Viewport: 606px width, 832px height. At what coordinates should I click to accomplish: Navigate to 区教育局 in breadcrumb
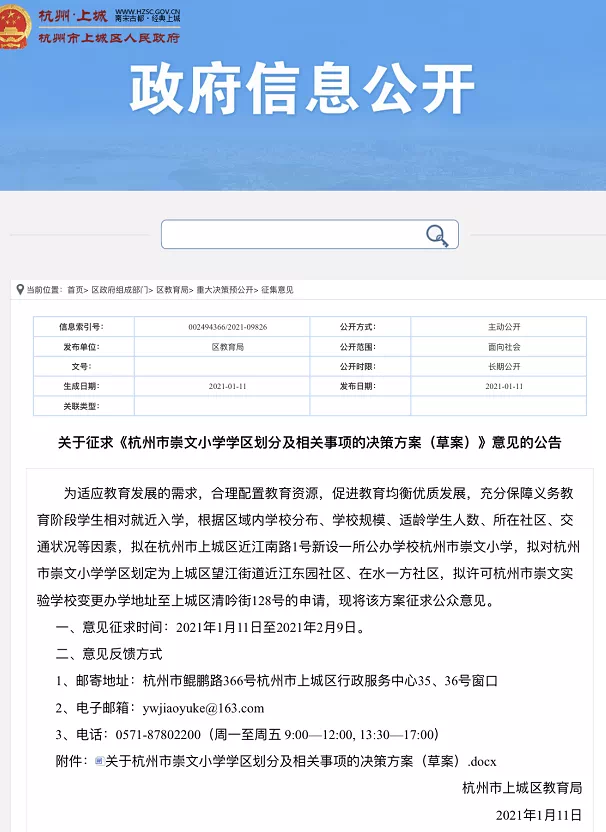pos(172,290)
